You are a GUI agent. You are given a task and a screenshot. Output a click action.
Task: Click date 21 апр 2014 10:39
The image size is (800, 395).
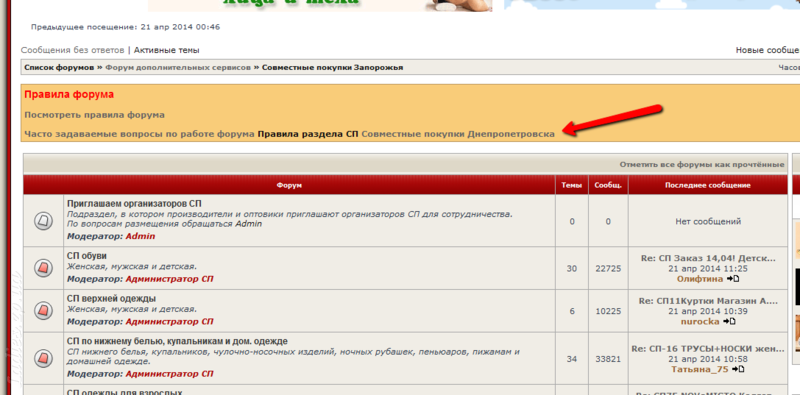(708, 311)
